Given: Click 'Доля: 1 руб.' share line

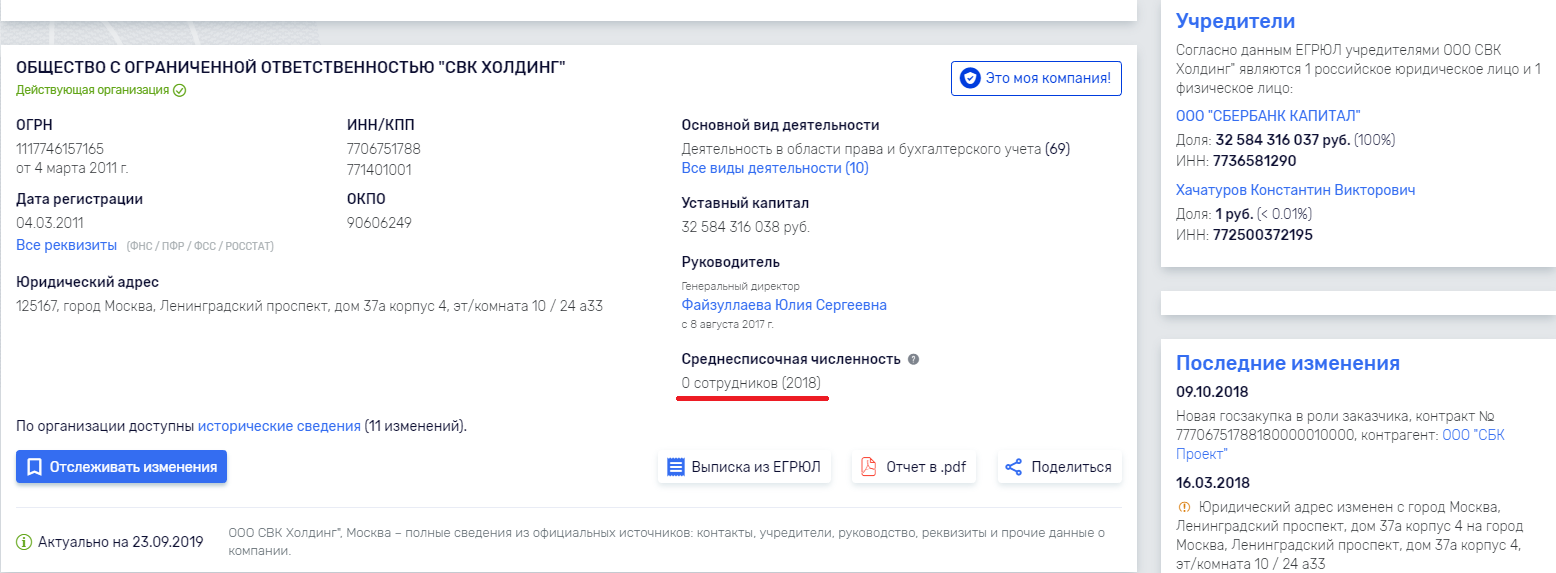Looking at the screenshot, I should tap(1244, 214).
